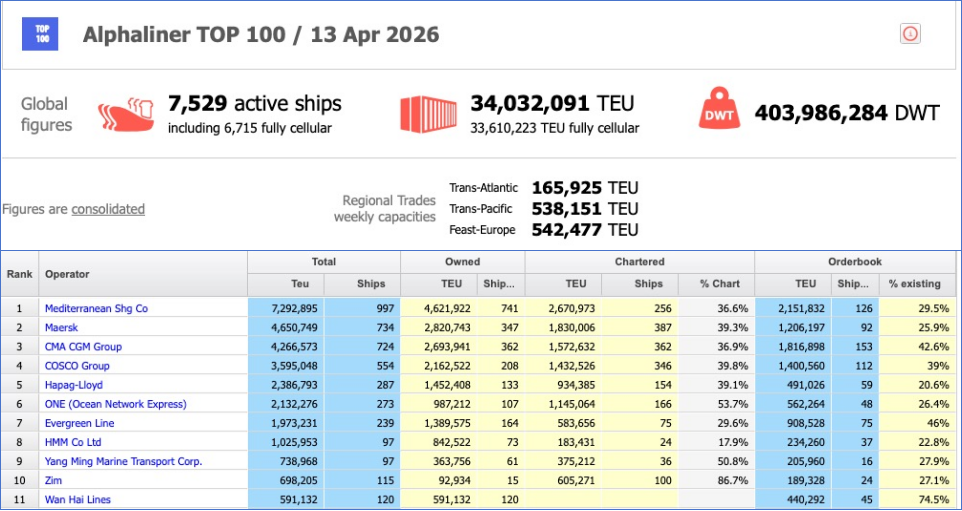This screenshot has width=962, height=511.
Task: Open the Maersk operator page
Action: point(62,327)
